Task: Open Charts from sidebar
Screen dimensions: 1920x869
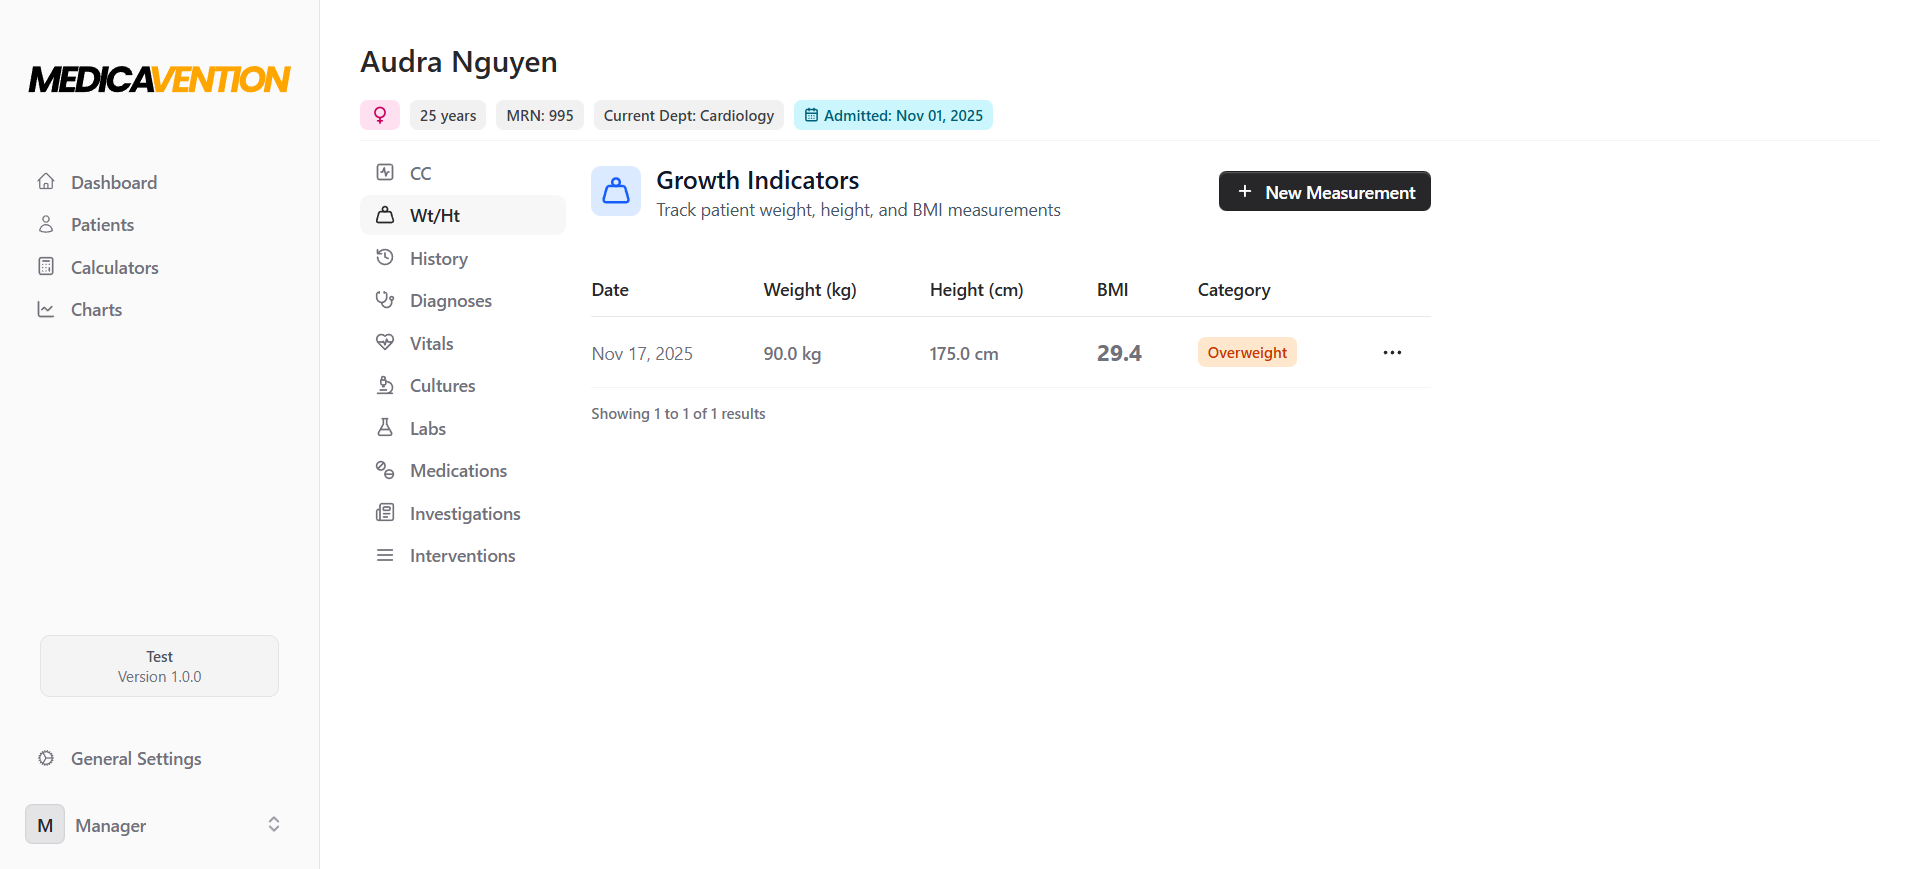Action: tap(96, 309)
